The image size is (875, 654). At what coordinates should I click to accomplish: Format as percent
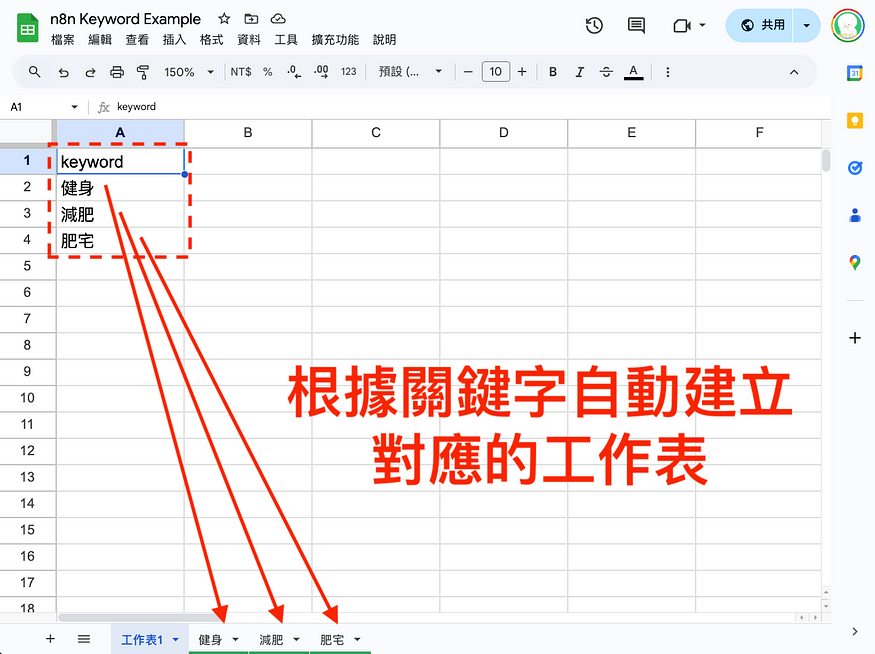coord(268,72)
